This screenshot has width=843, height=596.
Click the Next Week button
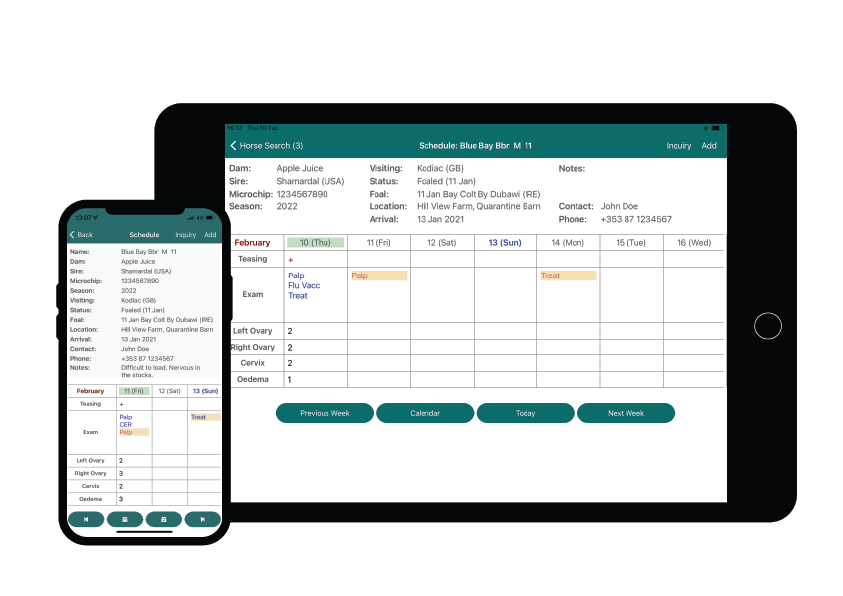click(x=626, y=413)
